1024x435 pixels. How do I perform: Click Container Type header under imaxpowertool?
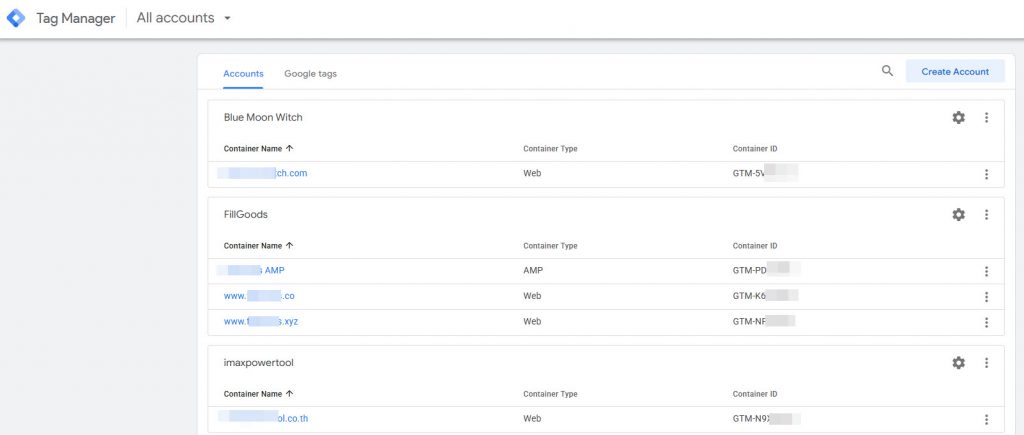click(550, 395)
